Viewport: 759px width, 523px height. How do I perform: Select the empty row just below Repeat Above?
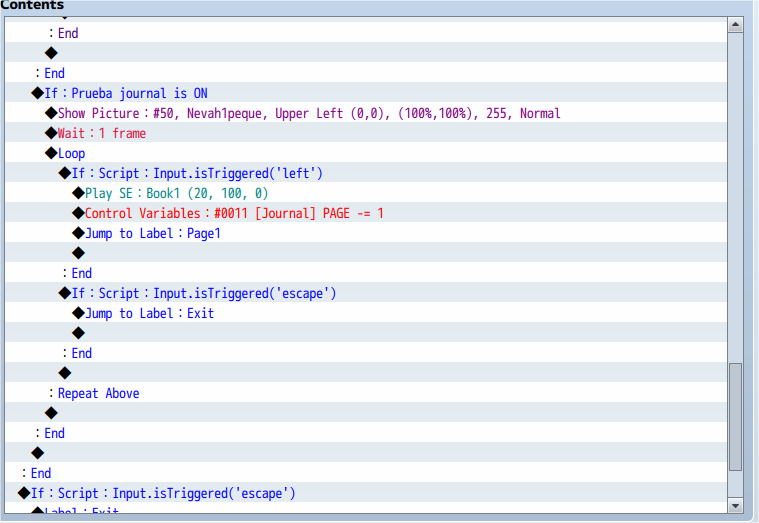click(x=365, y=413)
